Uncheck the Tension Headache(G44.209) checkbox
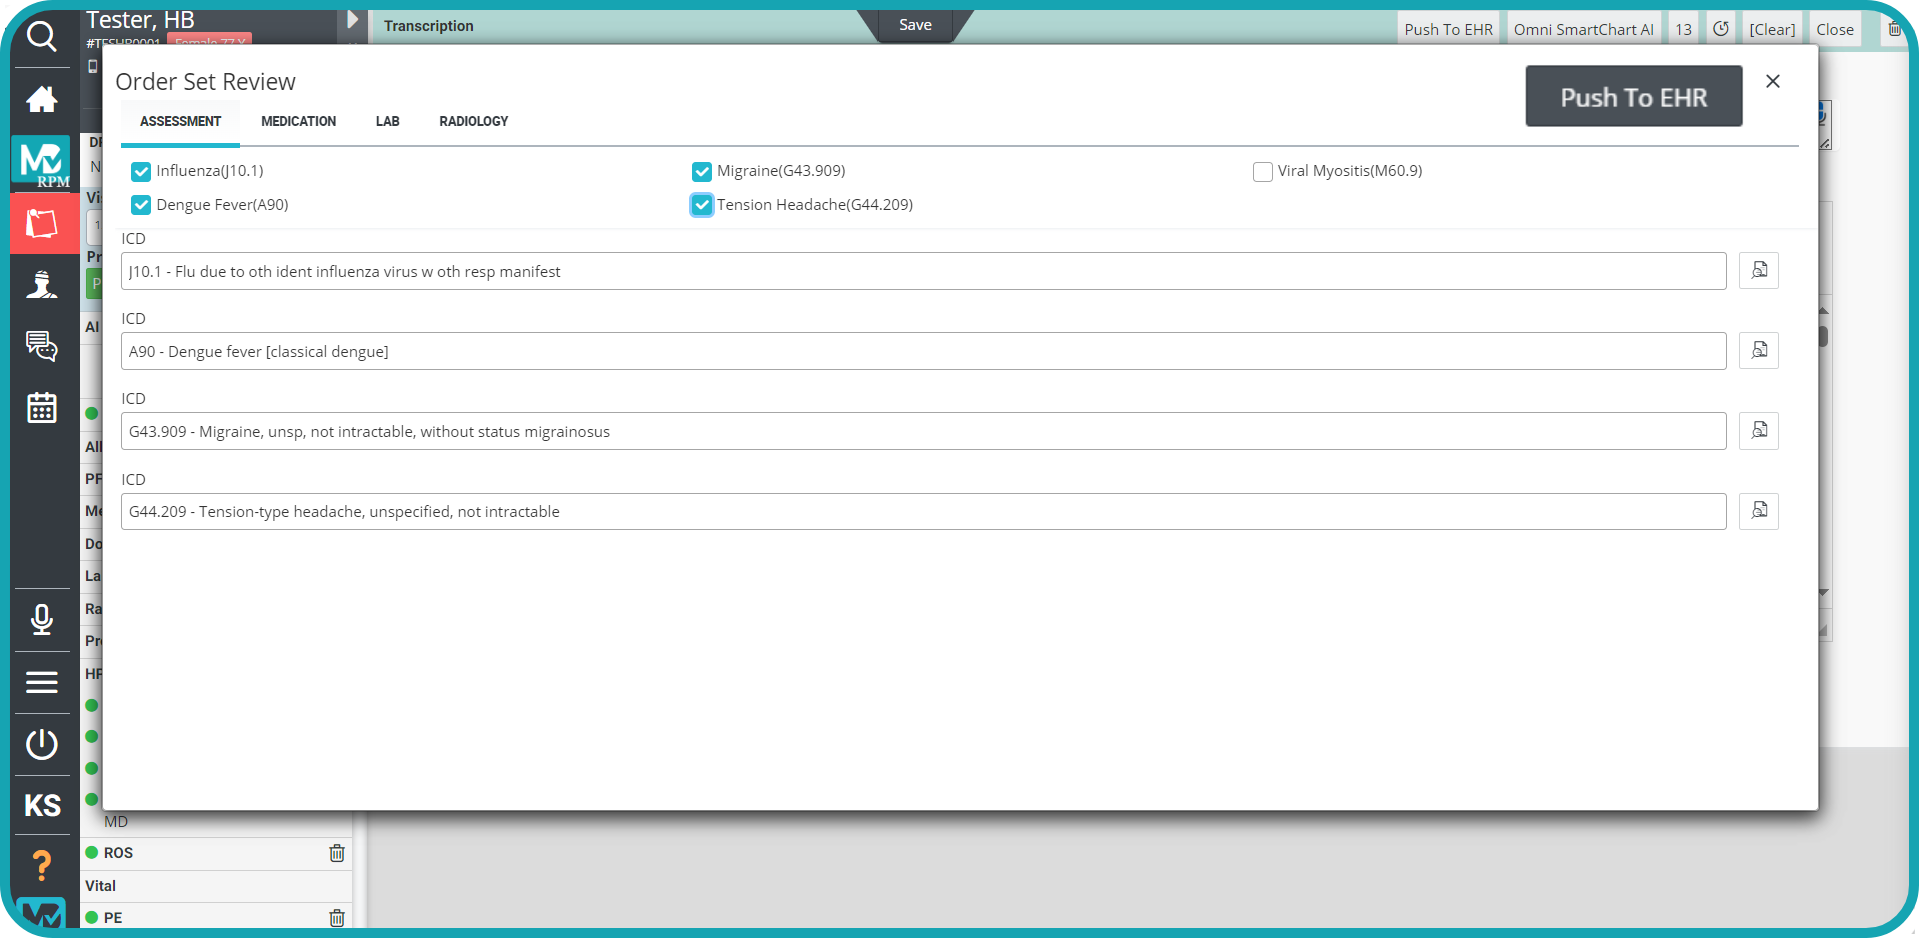1919x938 pixels. (702, 205)
